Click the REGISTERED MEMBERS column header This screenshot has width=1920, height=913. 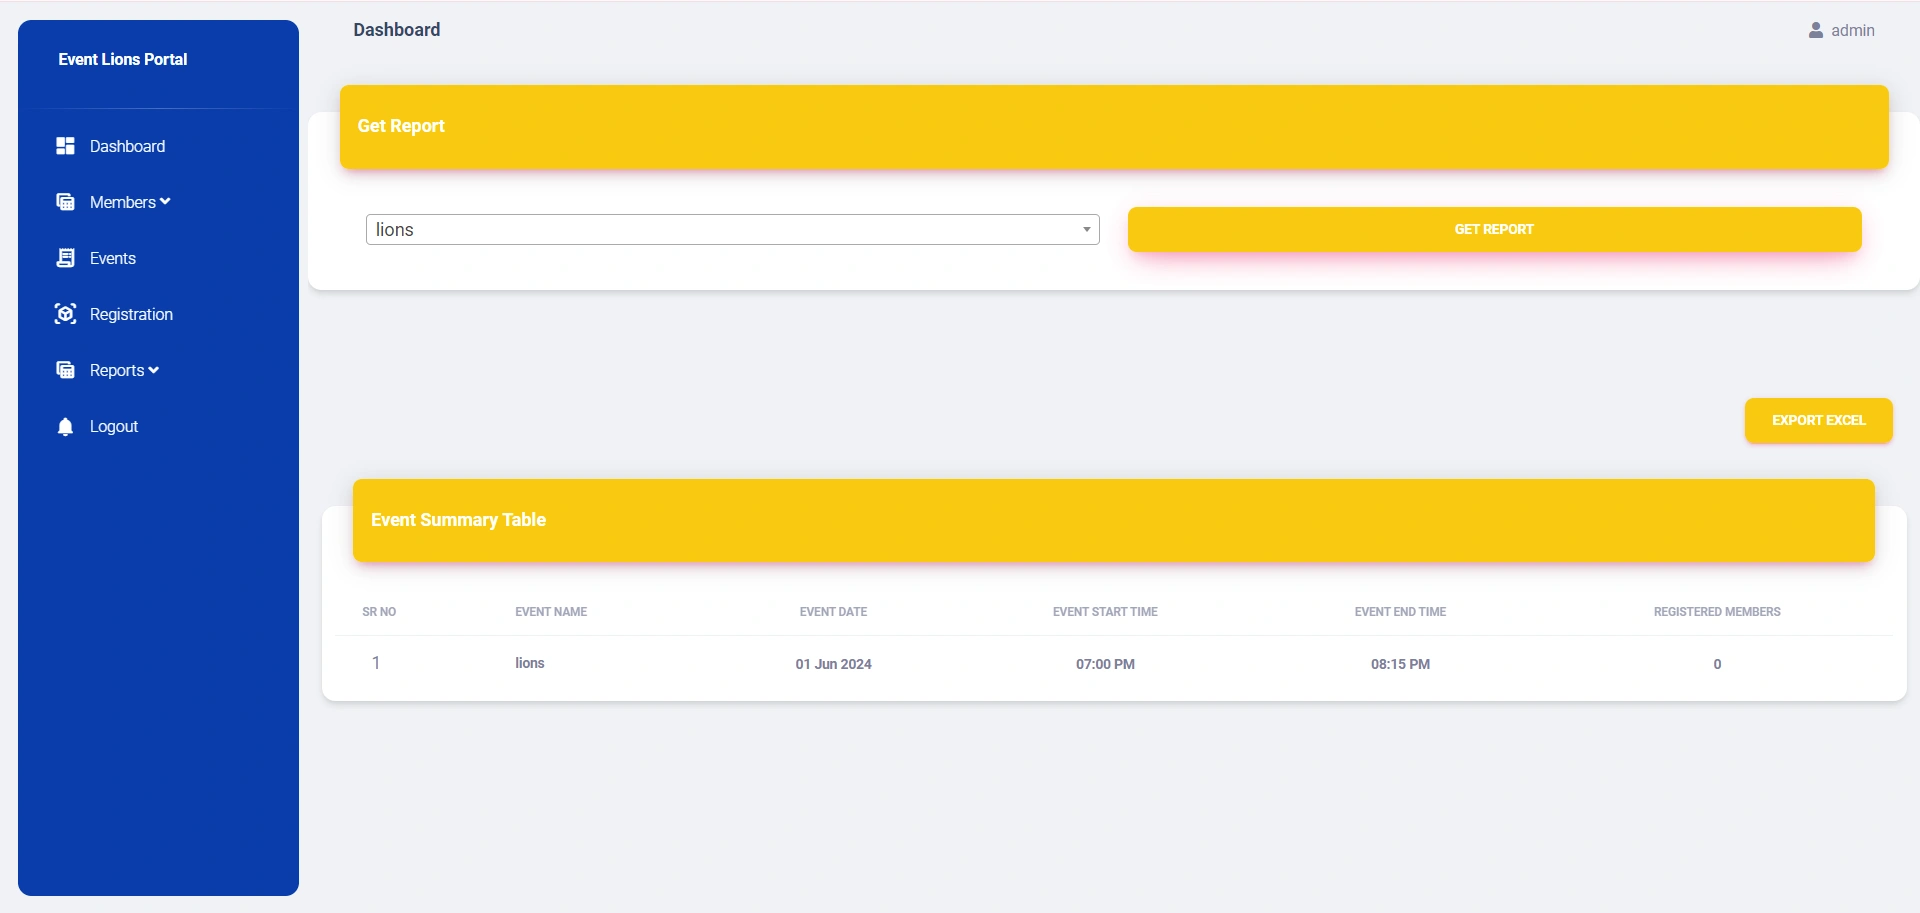(x=1716, y=611)
